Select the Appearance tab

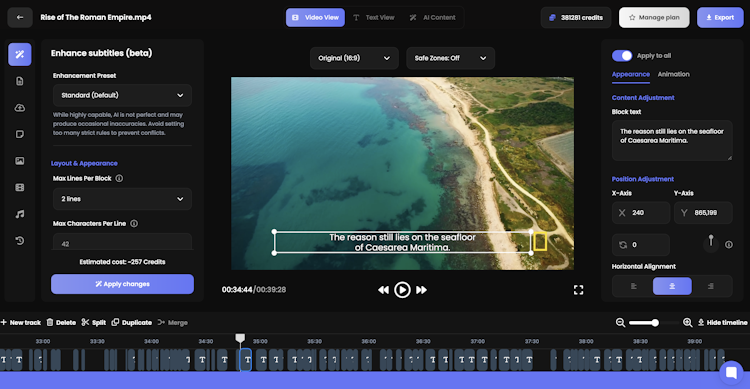[x=630, y=74]
